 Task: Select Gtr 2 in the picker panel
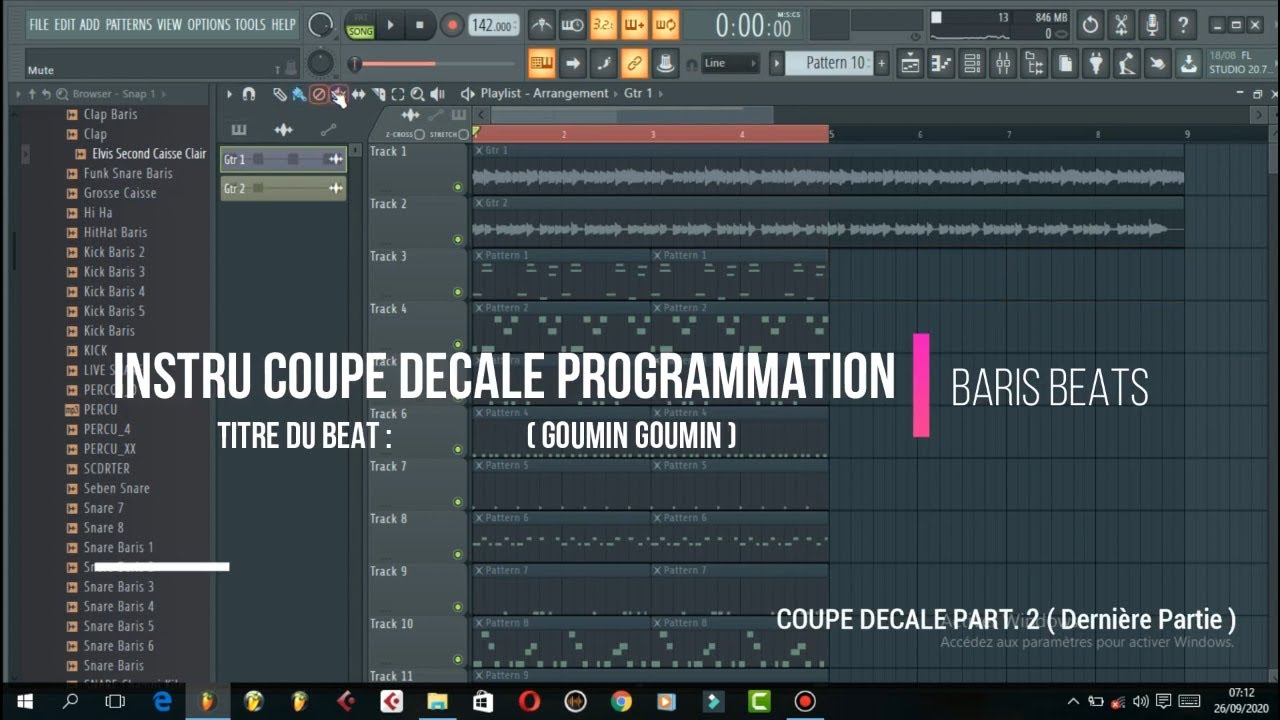[x=283, y=188]
